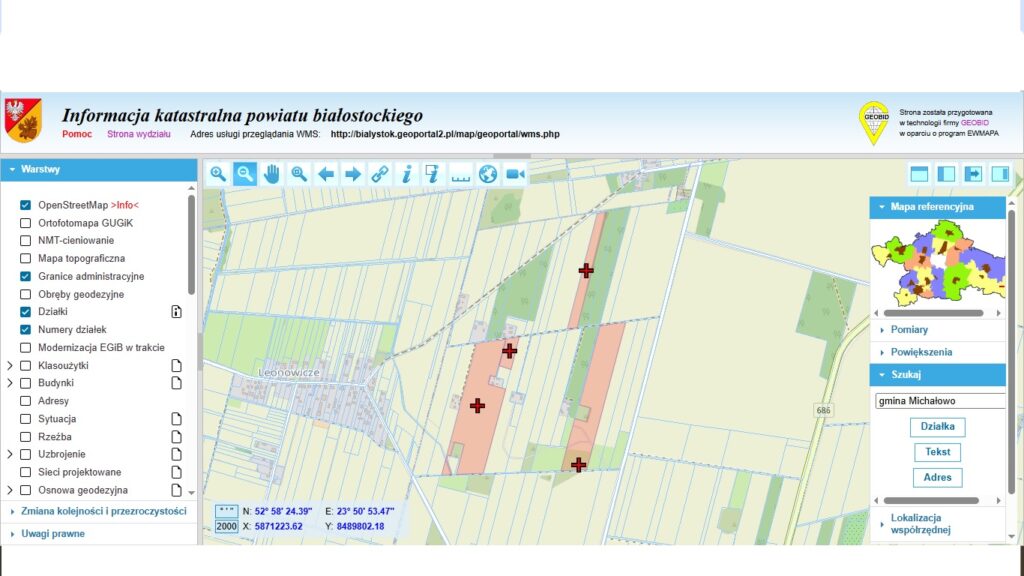Click the Adres search button
The width and height of the screenshot is (1024, 576).
(x=937, y=477)
